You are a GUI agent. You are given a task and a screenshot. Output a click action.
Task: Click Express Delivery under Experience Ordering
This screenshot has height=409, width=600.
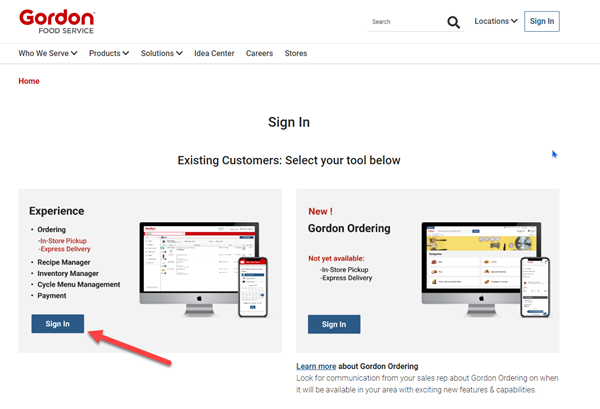(64, 249)
